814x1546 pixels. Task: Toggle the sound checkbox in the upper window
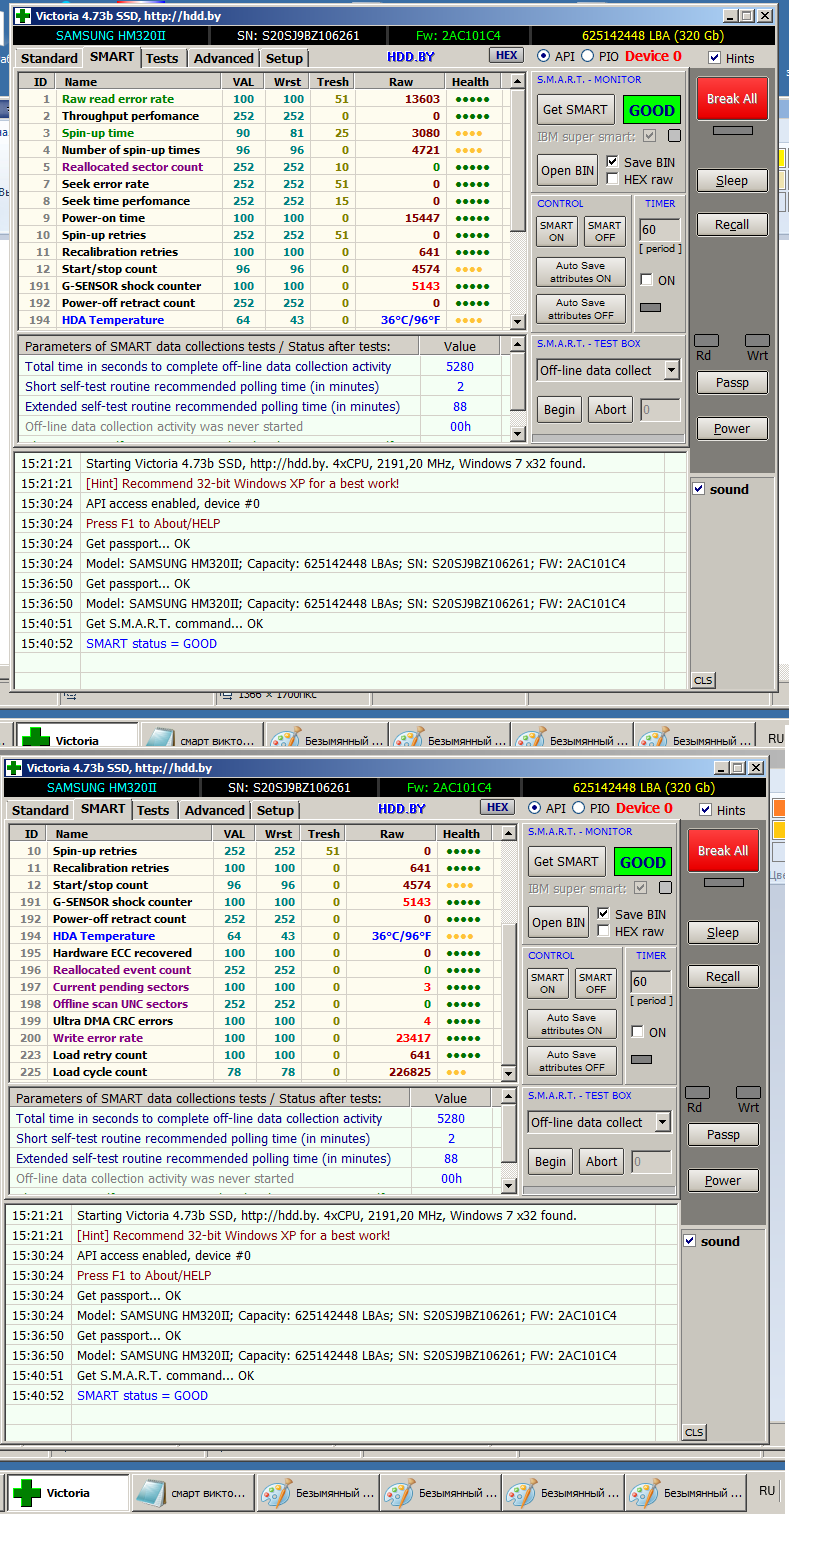698,489
